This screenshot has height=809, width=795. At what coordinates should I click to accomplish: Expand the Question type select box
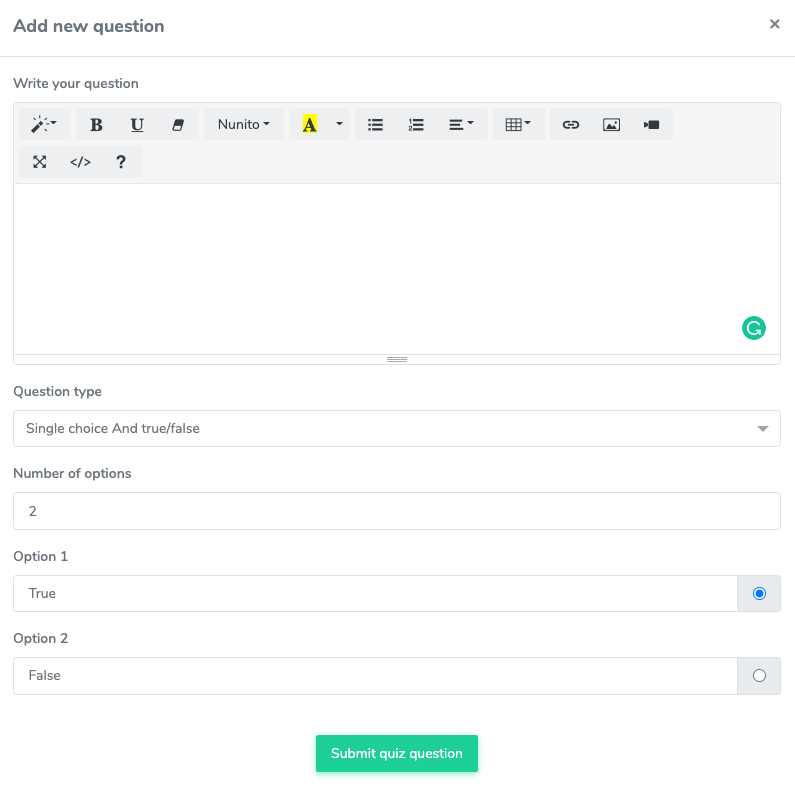(396, 429)
